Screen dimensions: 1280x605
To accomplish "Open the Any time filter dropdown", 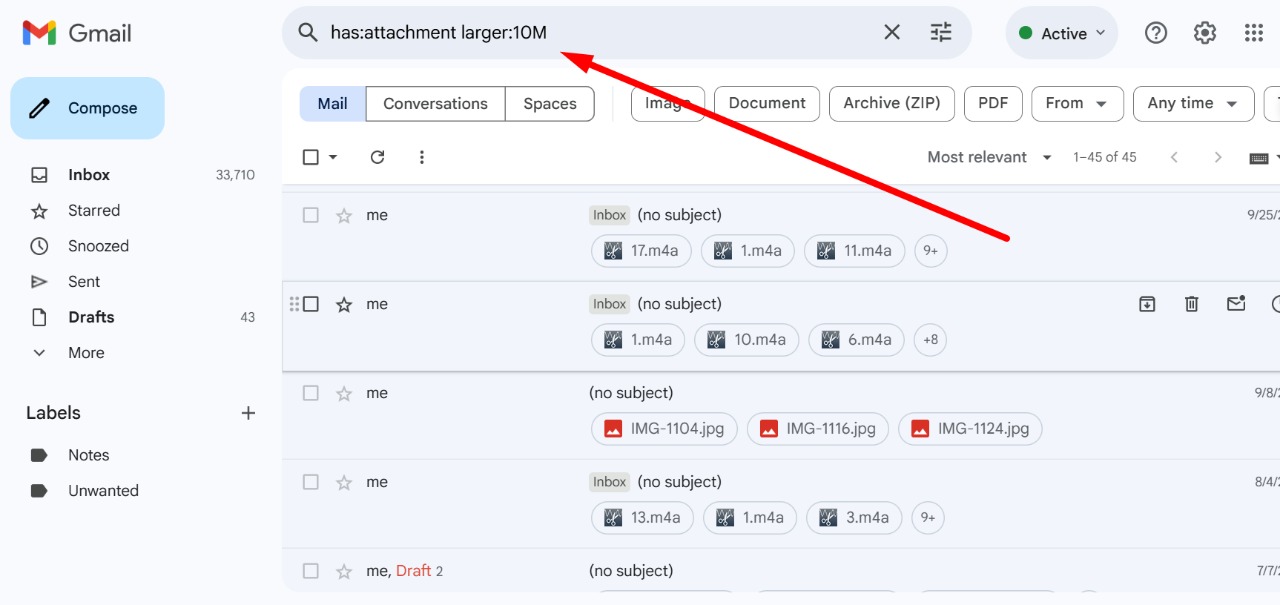I will [x=1193, y=104].
